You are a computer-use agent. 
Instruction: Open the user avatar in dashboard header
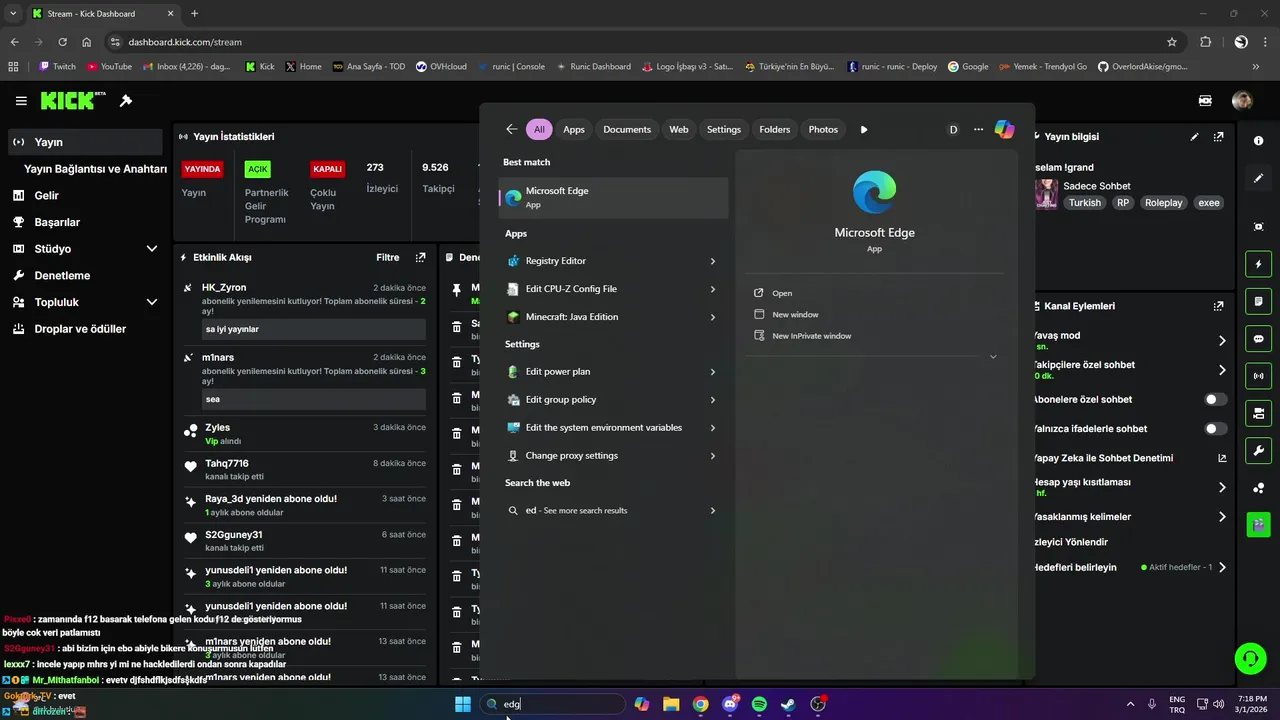[1242, 101]
